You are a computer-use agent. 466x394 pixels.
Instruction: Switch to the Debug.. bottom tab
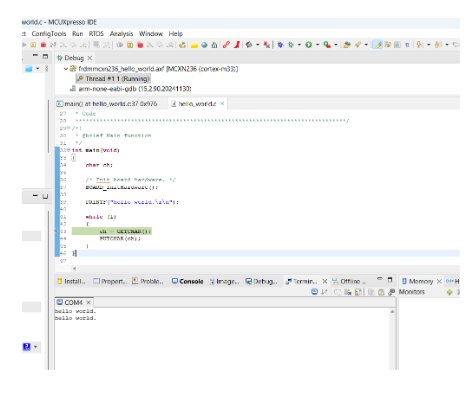click(x=261, y=281)
